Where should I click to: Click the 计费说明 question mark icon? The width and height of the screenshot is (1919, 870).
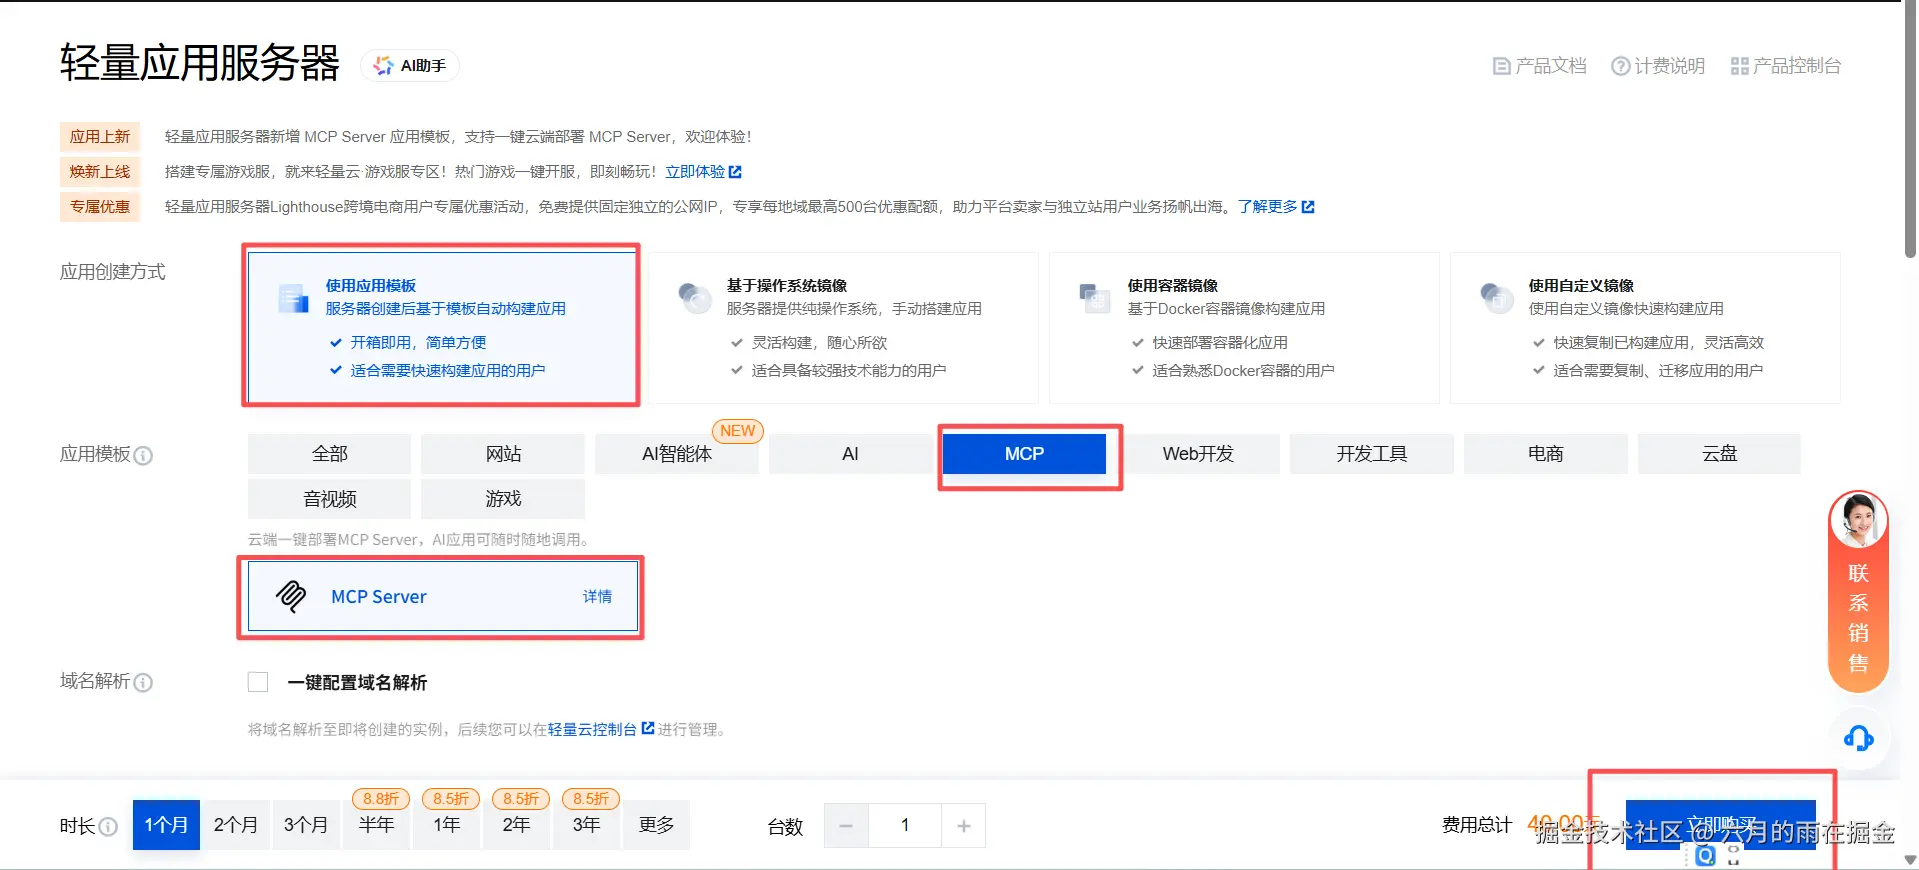click(x=1620, y=66)
